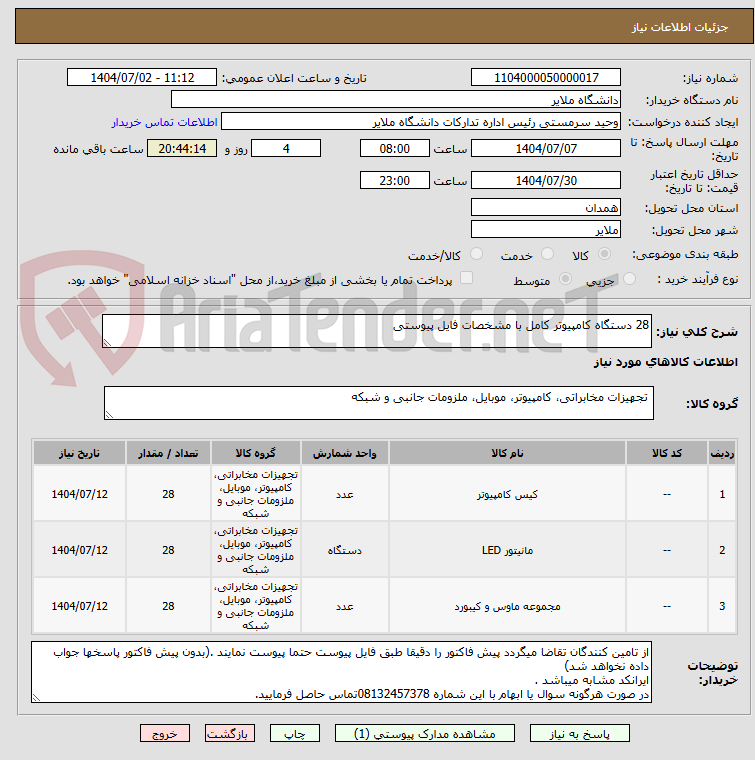Select the کالا radio button
This screenshot has height=760, width=755.
pyautogui.click(x=604, y=254)
